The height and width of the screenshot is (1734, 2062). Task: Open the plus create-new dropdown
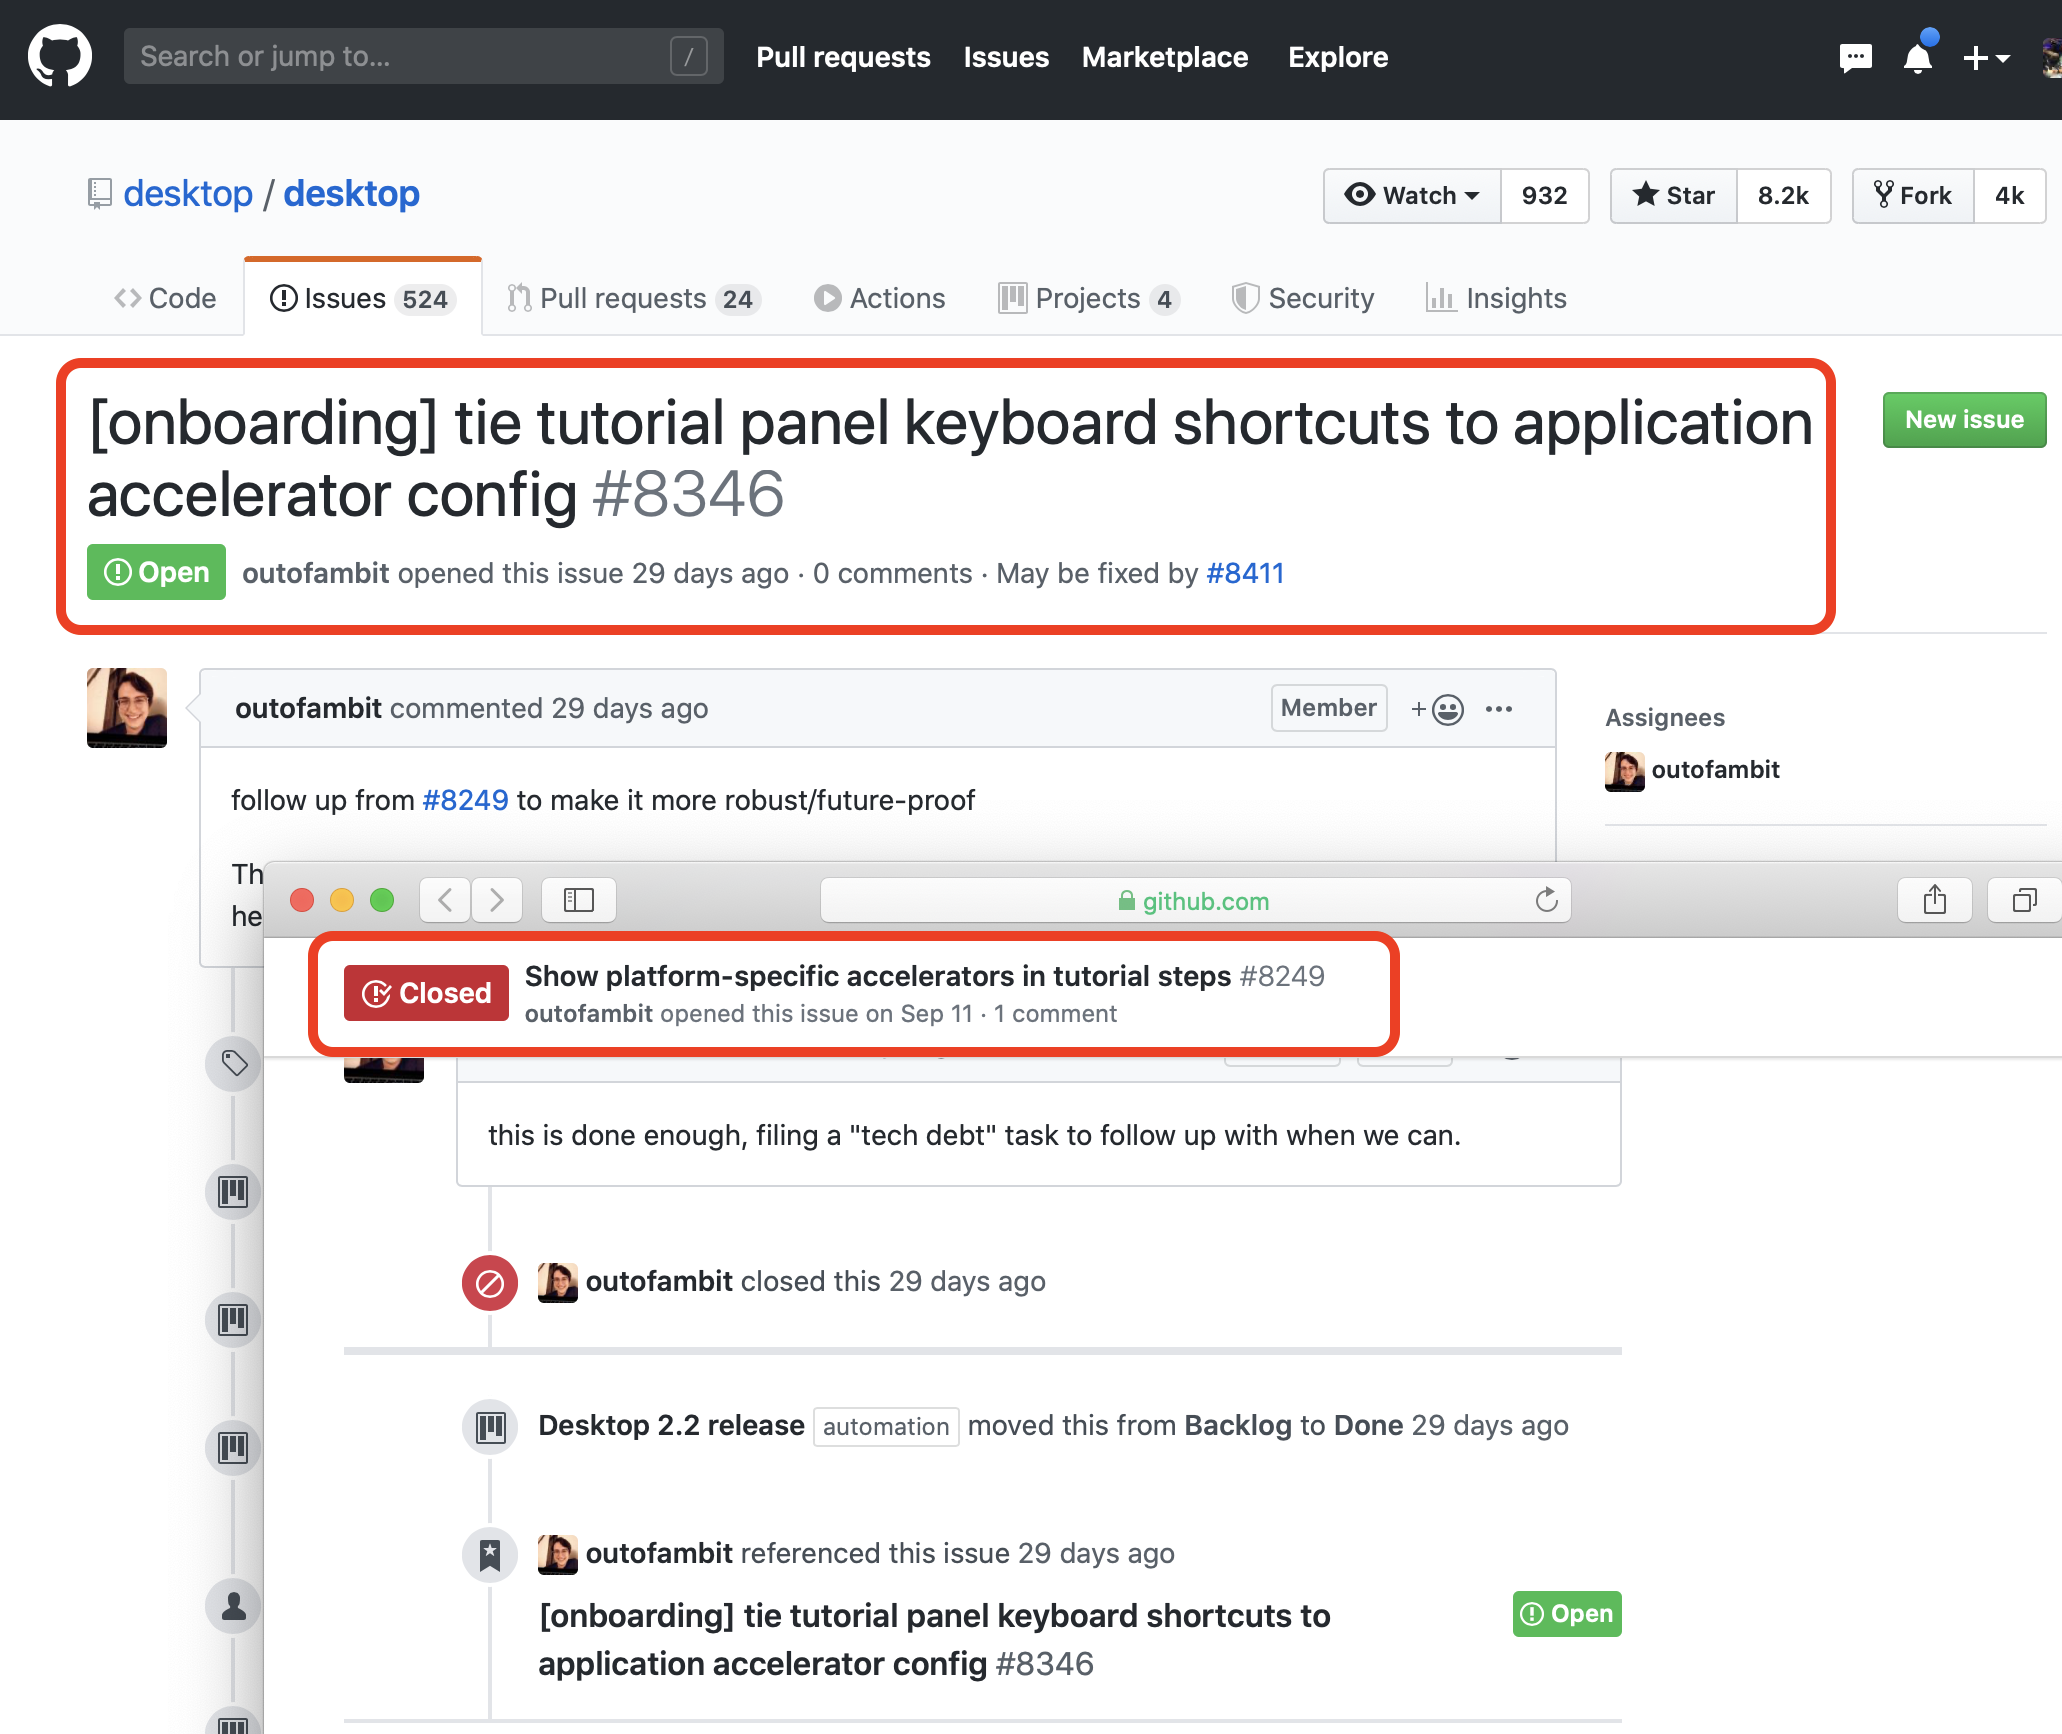(x=1986, y=58)
